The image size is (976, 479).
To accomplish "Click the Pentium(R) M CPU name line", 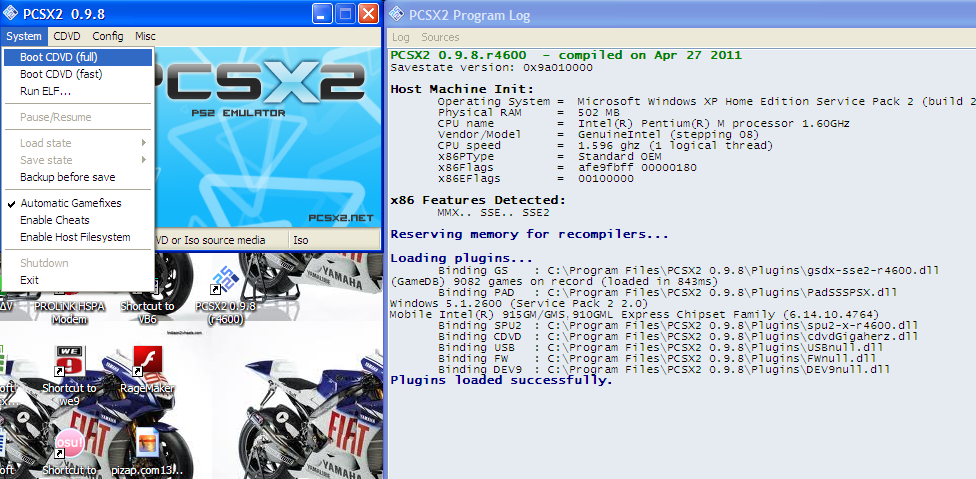I will 644,123.
